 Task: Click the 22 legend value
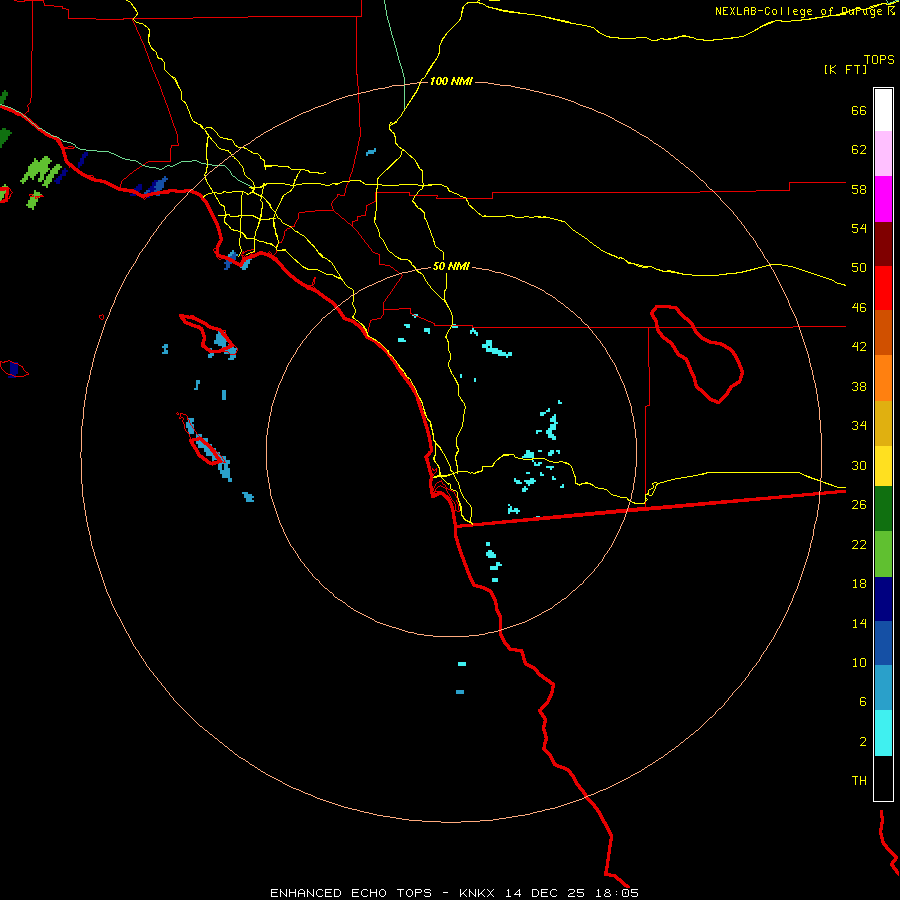point(859,544)
